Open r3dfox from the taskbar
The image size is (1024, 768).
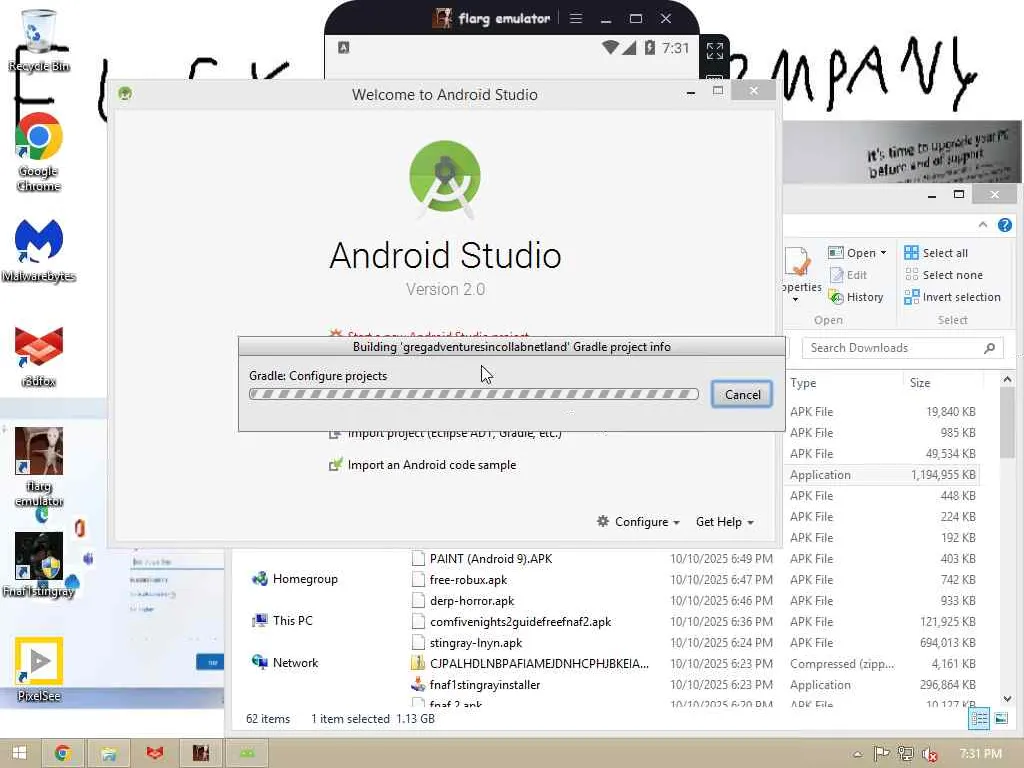pos(155,753)
